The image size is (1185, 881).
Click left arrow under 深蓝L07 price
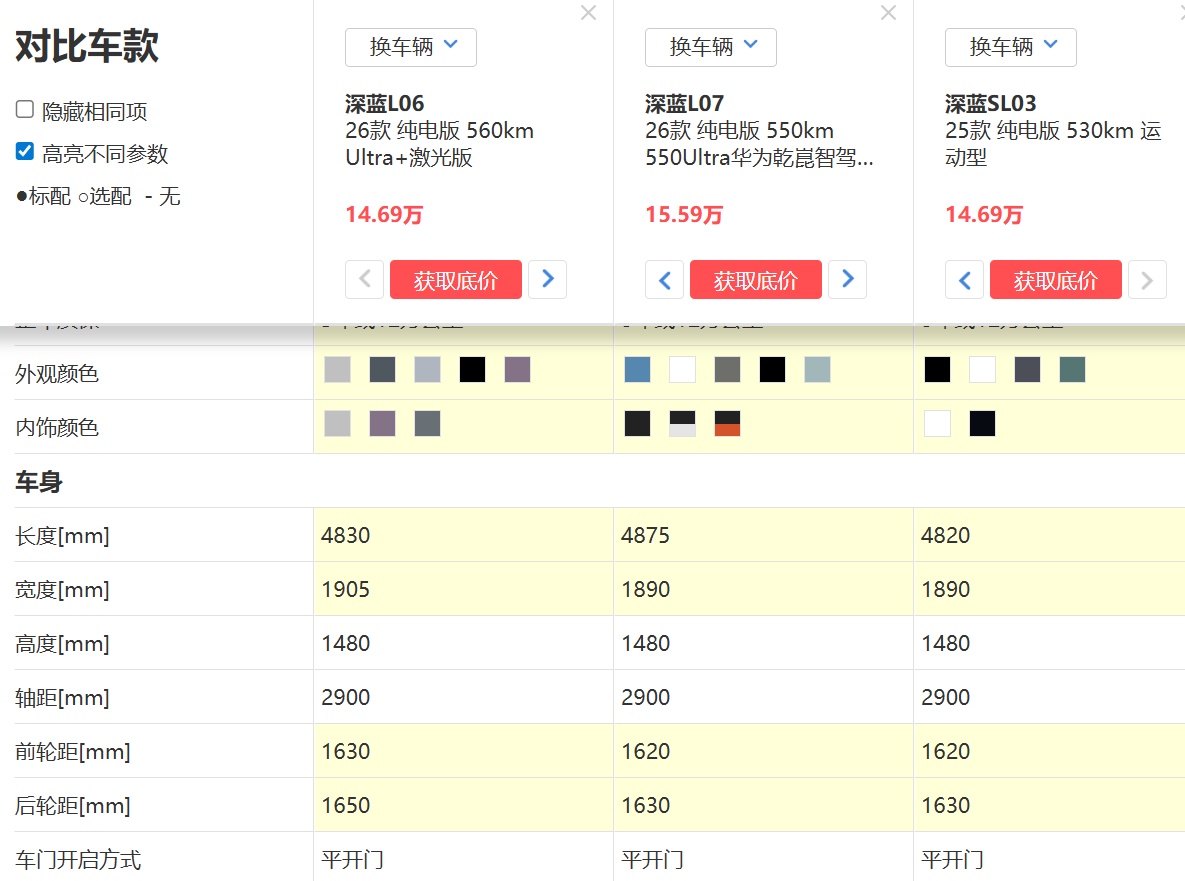pos(665,280)
